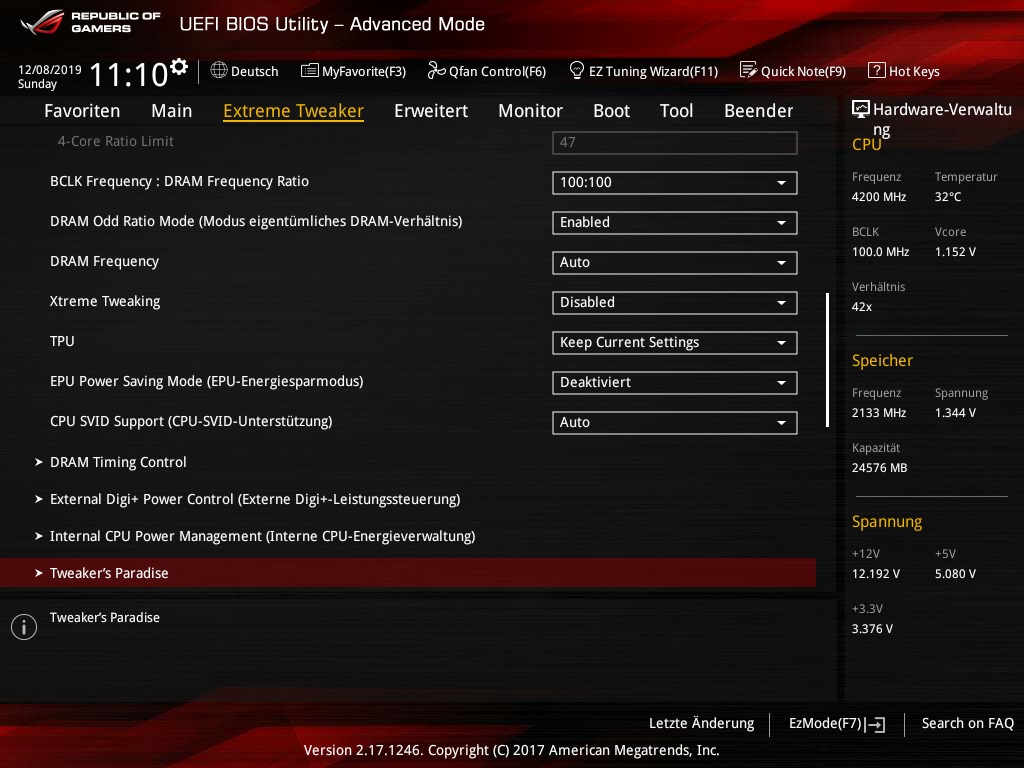
Task: Click the BCLK value 100.0 MHz
Action: [x=880, y=251]
